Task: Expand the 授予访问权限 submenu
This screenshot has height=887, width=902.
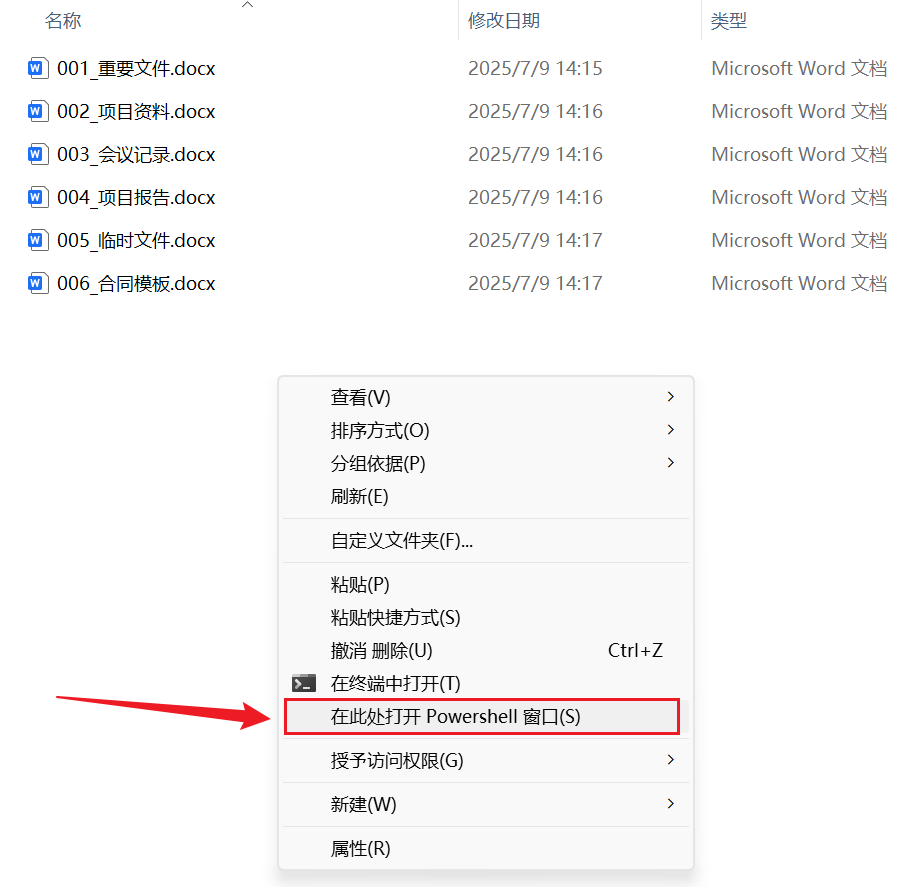Action: [x=670, y=759]
